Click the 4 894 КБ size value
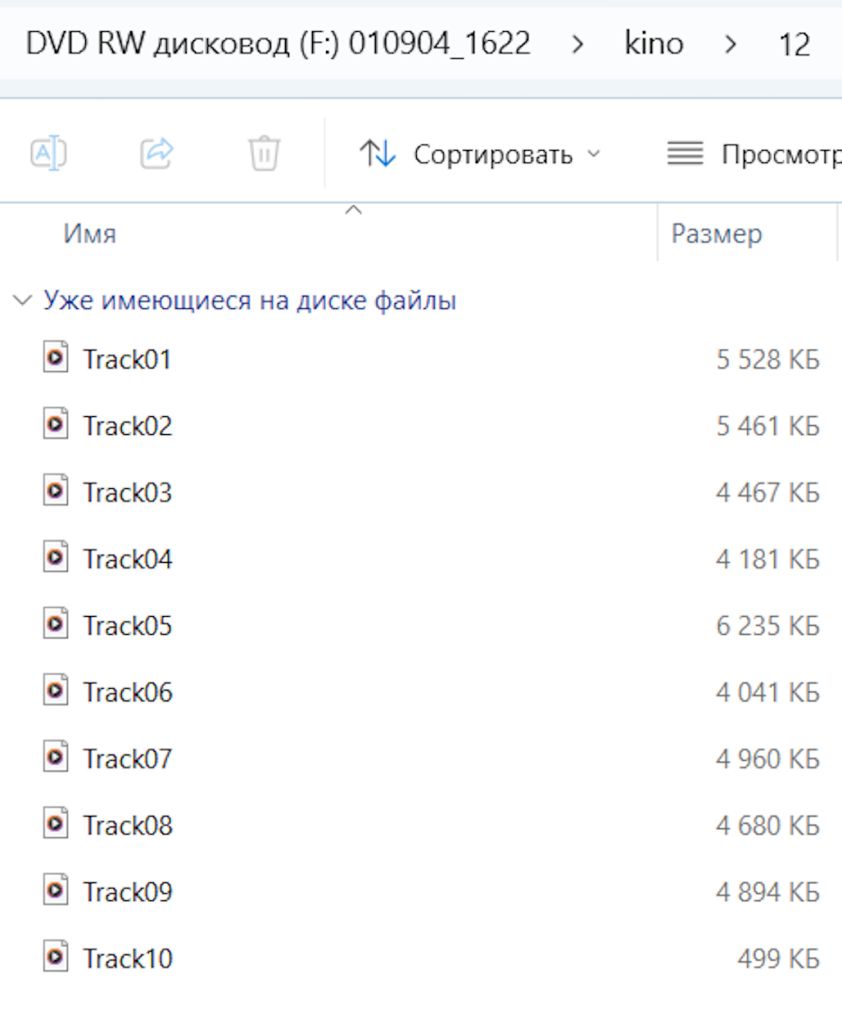This screenshot has height=1024, width=842. [768, 892]
